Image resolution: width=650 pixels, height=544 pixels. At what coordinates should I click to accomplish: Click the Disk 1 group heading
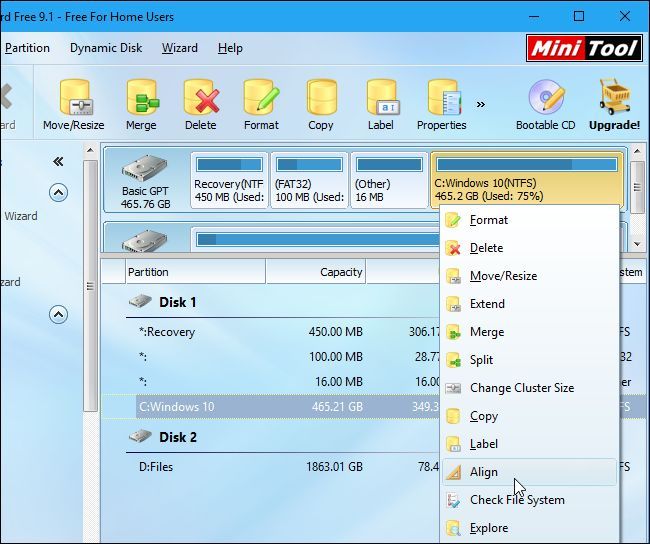pyautogui.click(x=178, y=302)
